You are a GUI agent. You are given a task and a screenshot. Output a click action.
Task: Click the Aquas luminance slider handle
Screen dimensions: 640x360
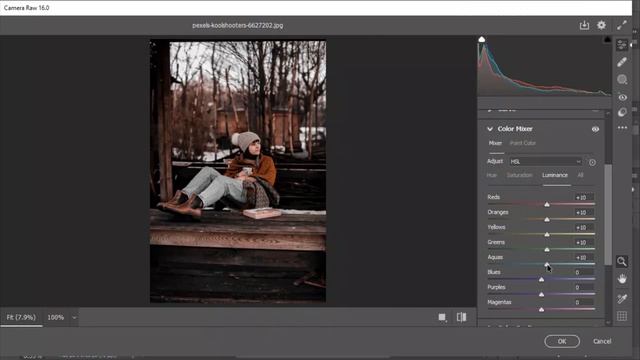coord(547,264)
